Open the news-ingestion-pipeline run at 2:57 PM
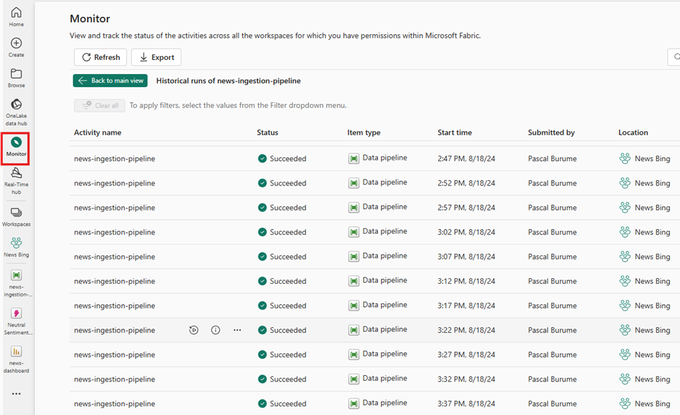This screenshot has width=680, height=415. click(x=114, y=208)
